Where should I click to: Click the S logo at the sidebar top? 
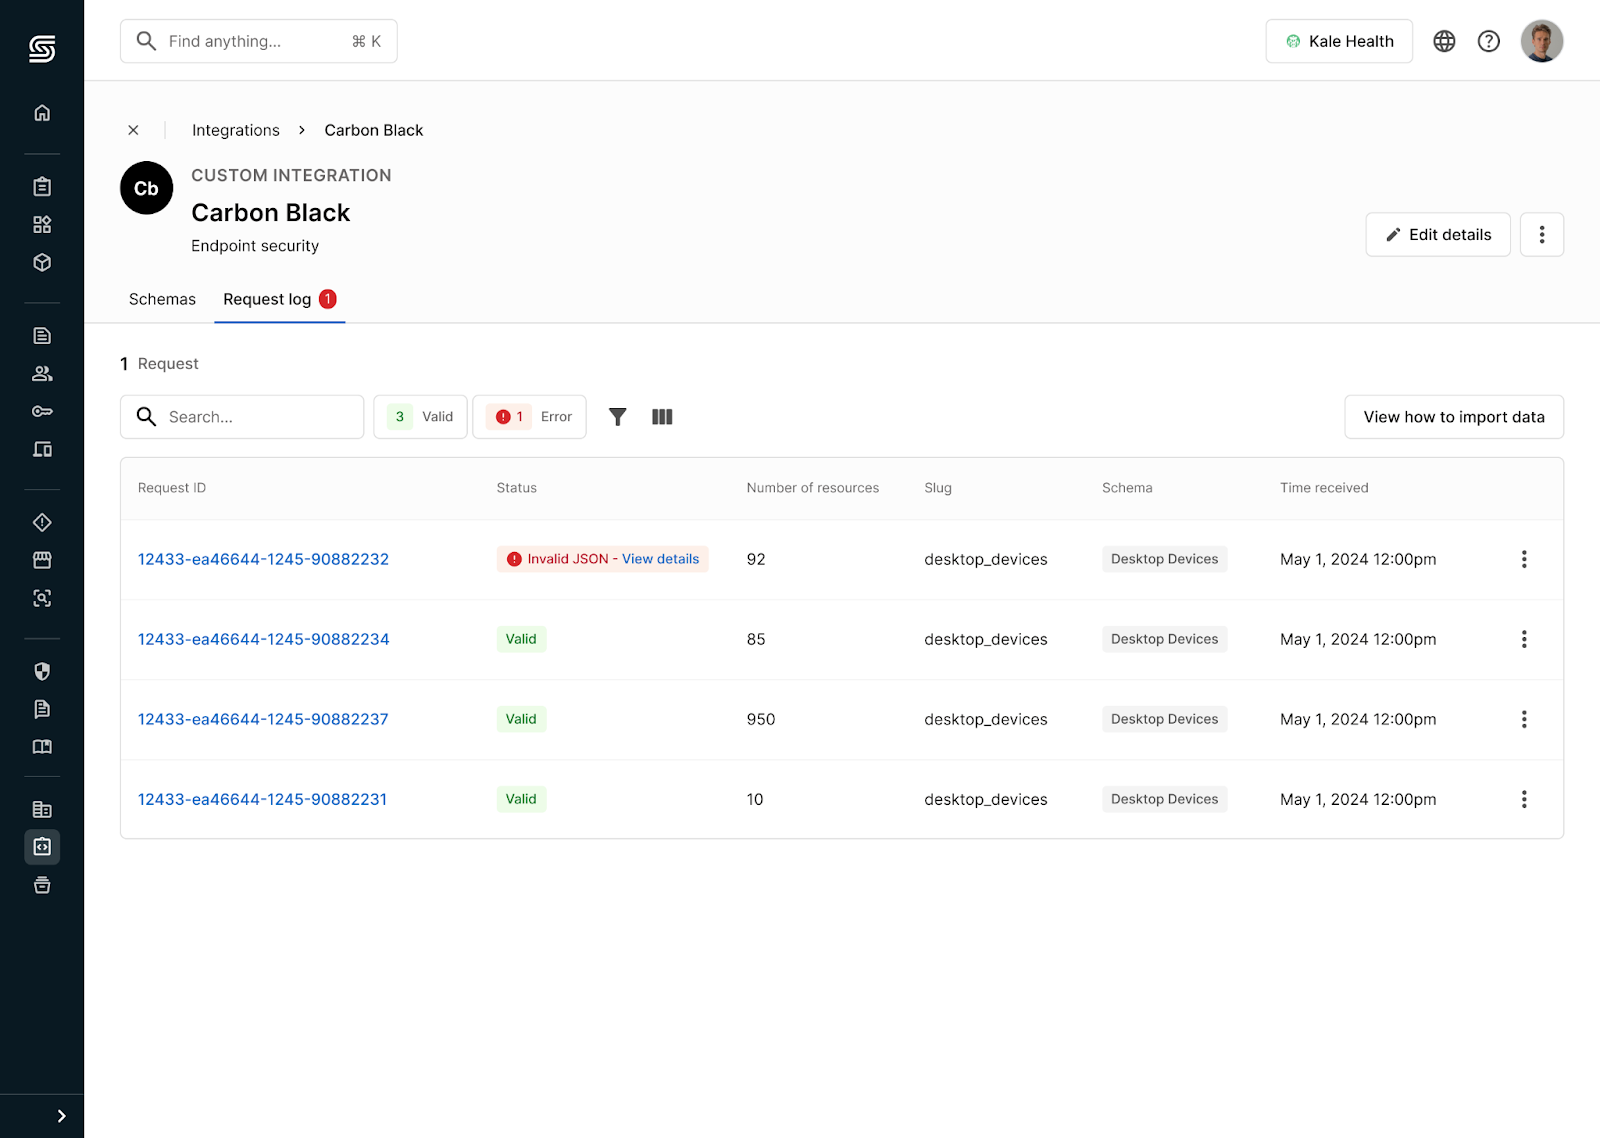tap(42, 49)
